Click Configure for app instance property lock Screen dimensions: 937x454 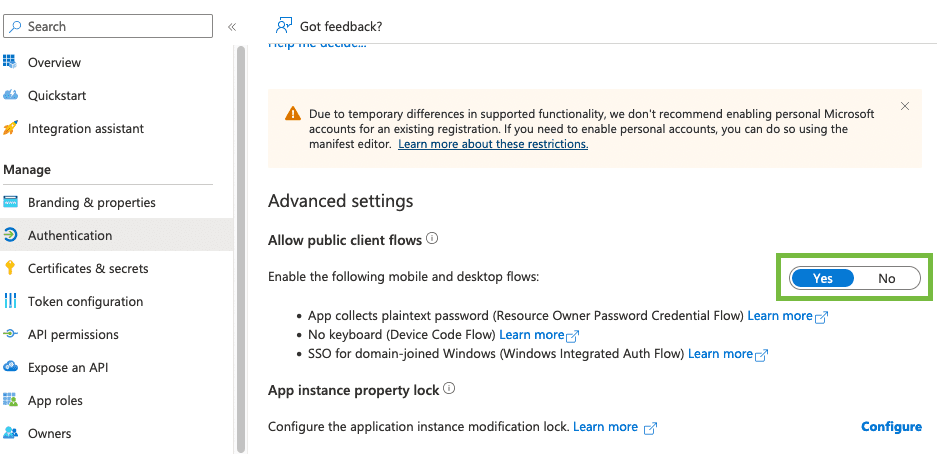[891, 427]
